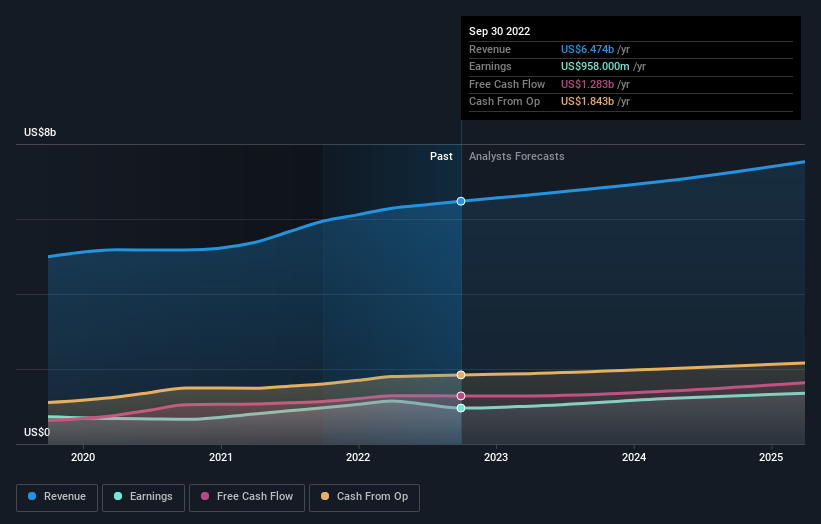
Task: Click the US$6.474b revenue value
Action: point(587,49)
